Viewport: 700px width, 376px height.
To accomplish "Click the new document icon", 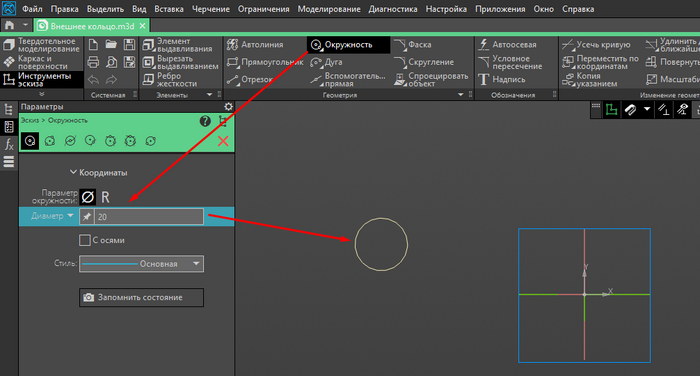I will click(x=93, y=44).
